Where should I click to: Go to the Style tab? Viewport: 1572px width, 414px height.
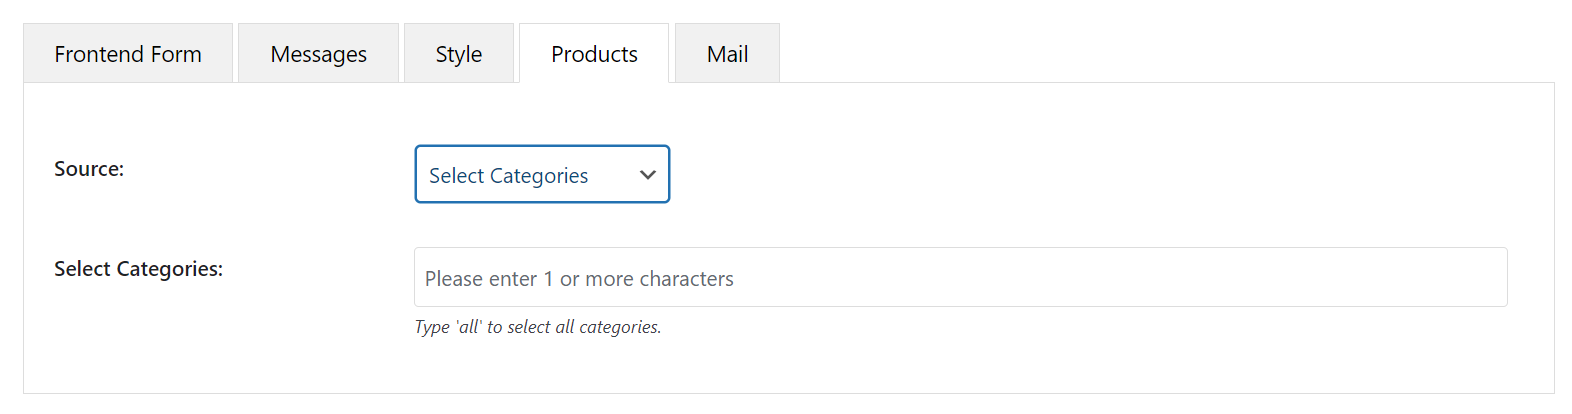pos(458,54)
